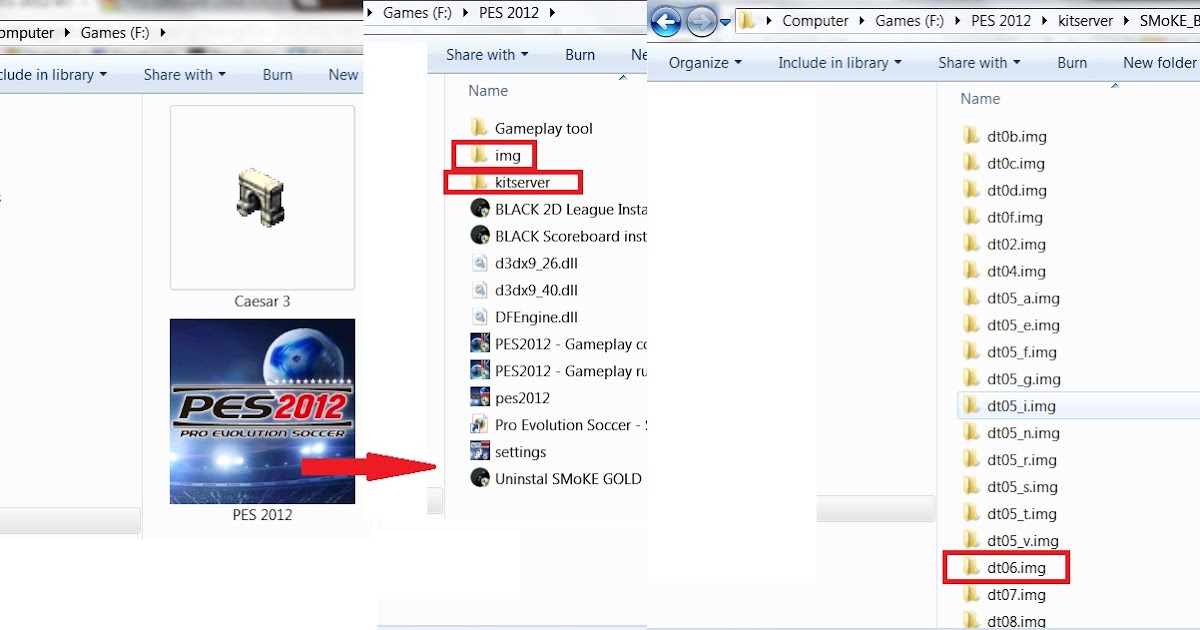Click kitserver breadcrumb in address bar

point(1084,21)
